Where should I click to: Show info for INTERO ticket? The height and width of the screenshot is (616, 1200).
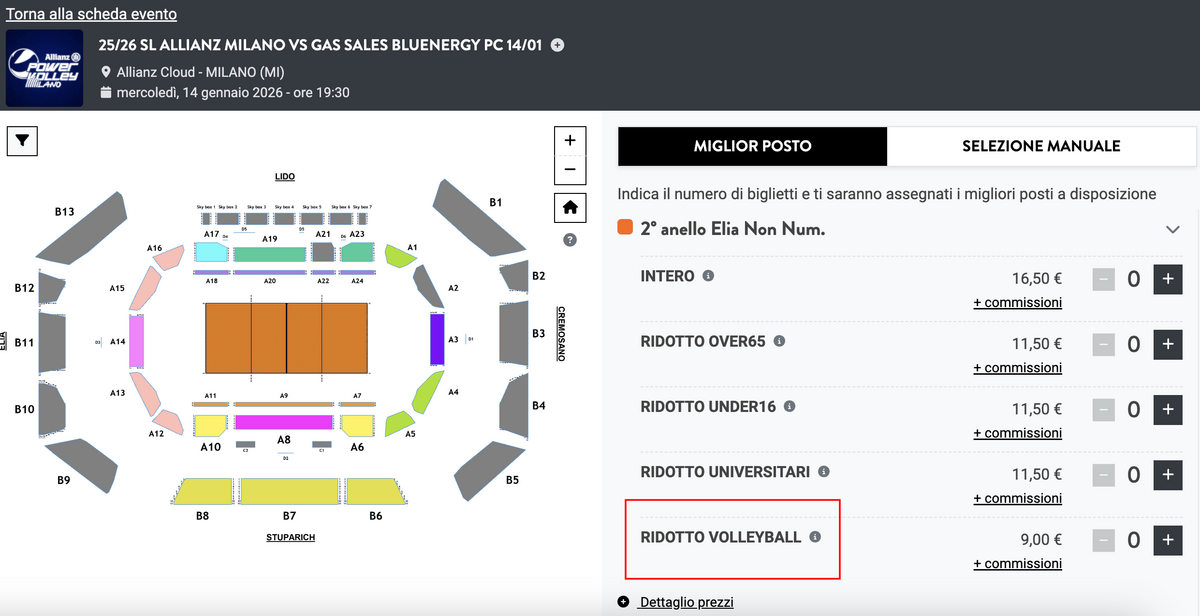pos(708,276)
